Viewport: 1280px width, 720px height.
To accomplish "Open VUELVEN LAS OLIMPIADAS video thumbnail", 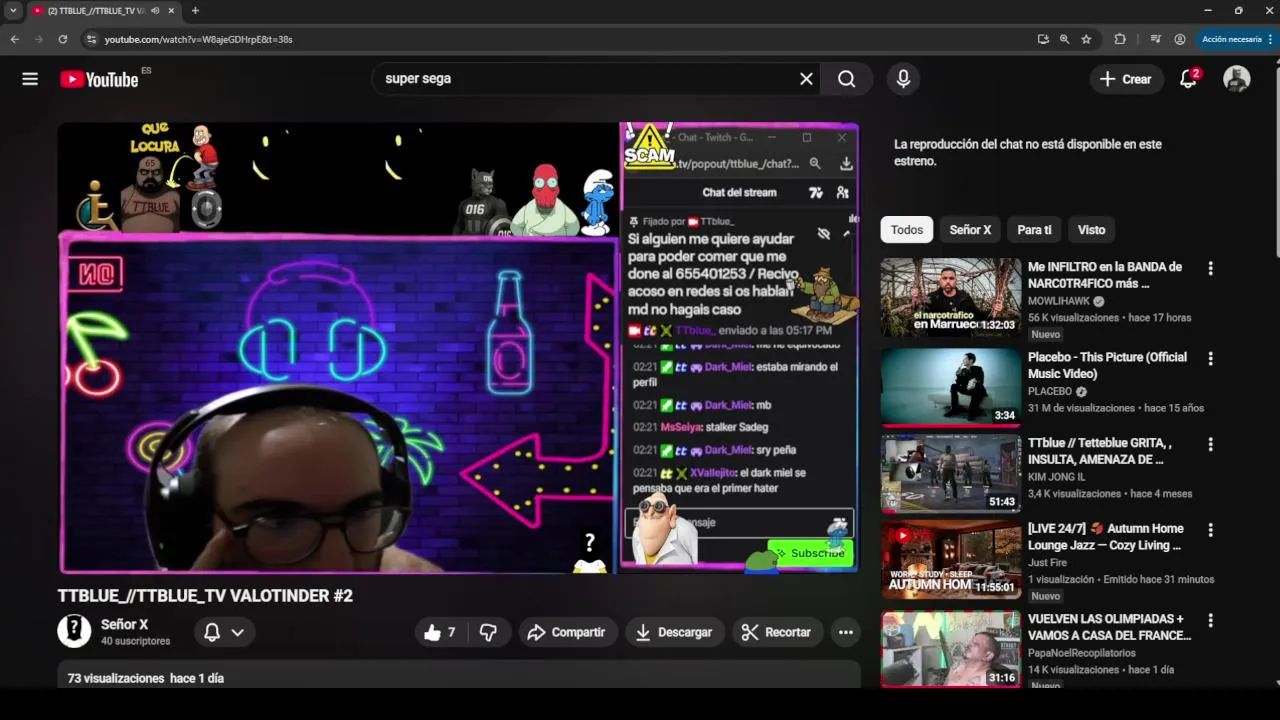I will coord(951,649).
